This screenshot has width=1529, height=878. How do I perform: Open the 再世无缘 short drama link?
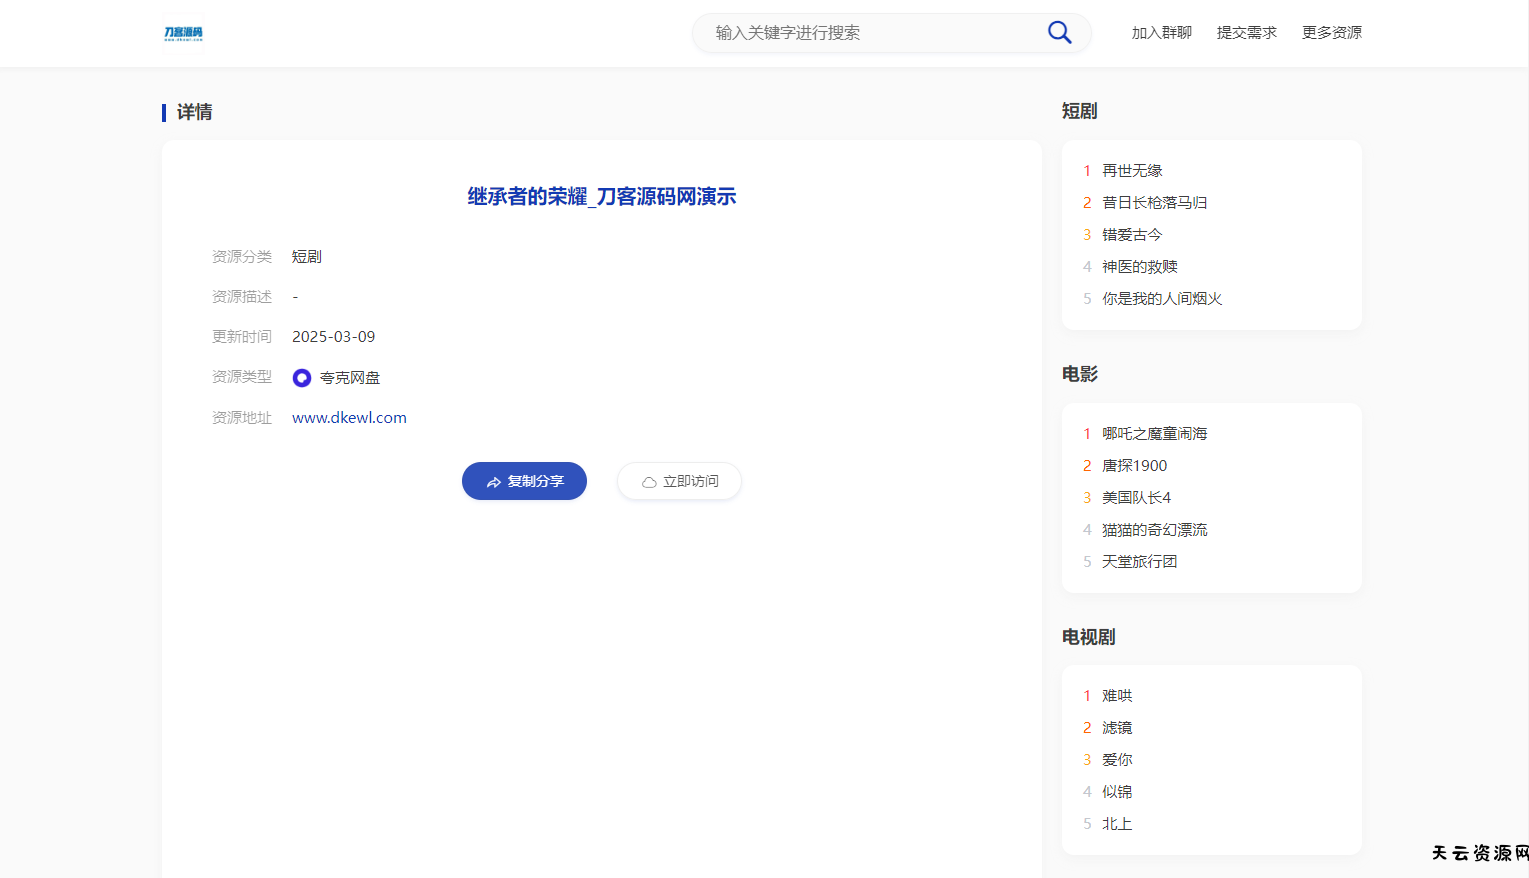click(1132, 171)
